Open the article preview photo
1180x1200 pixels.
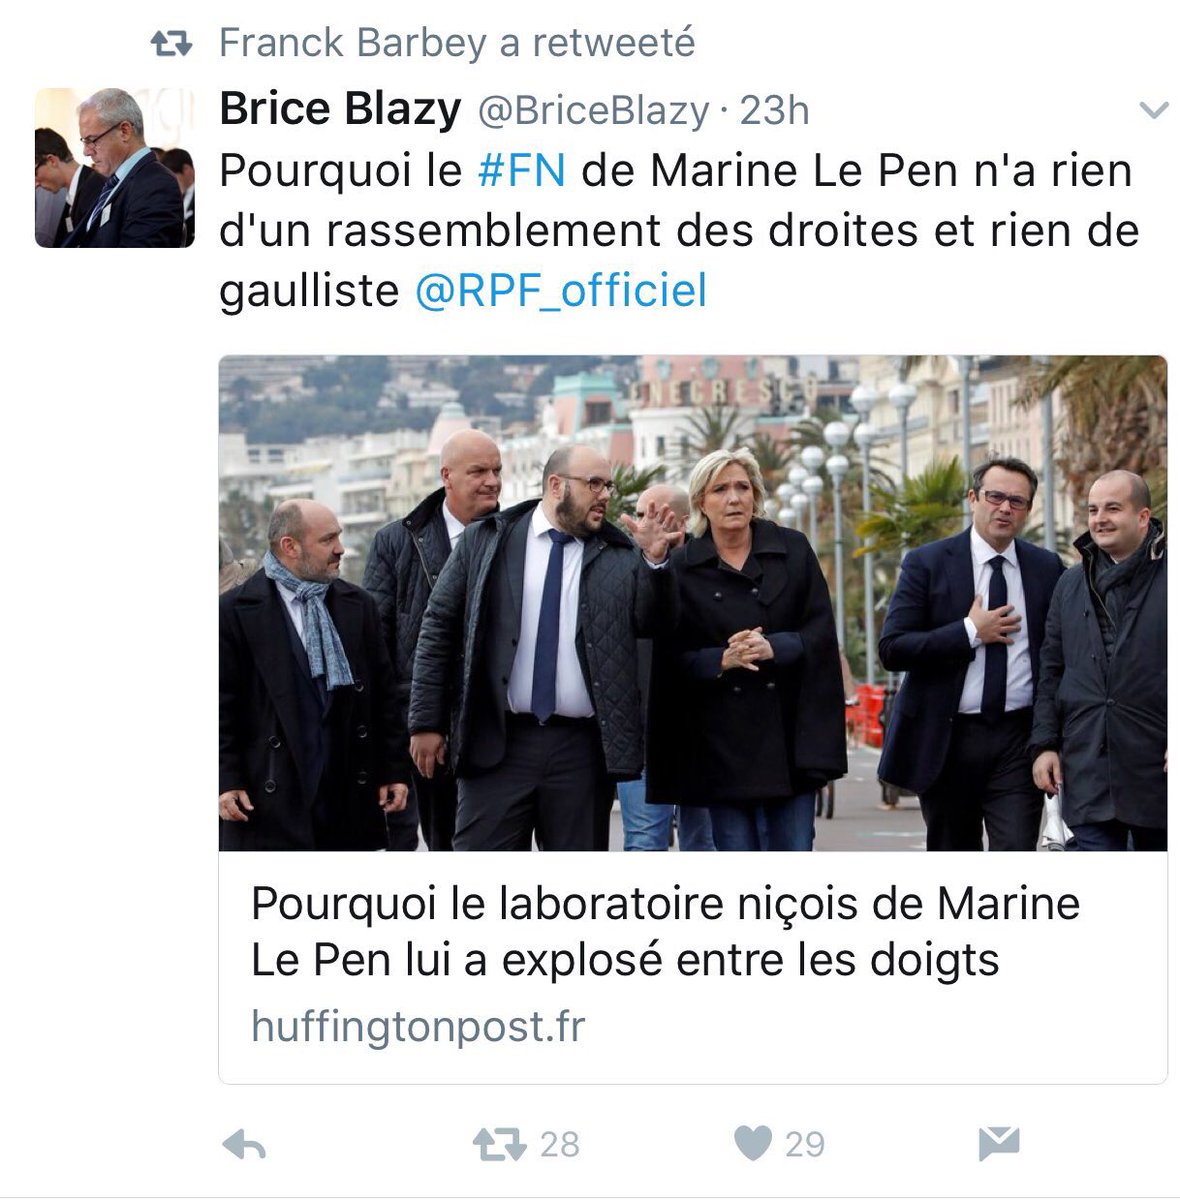[x=693, y=603]
